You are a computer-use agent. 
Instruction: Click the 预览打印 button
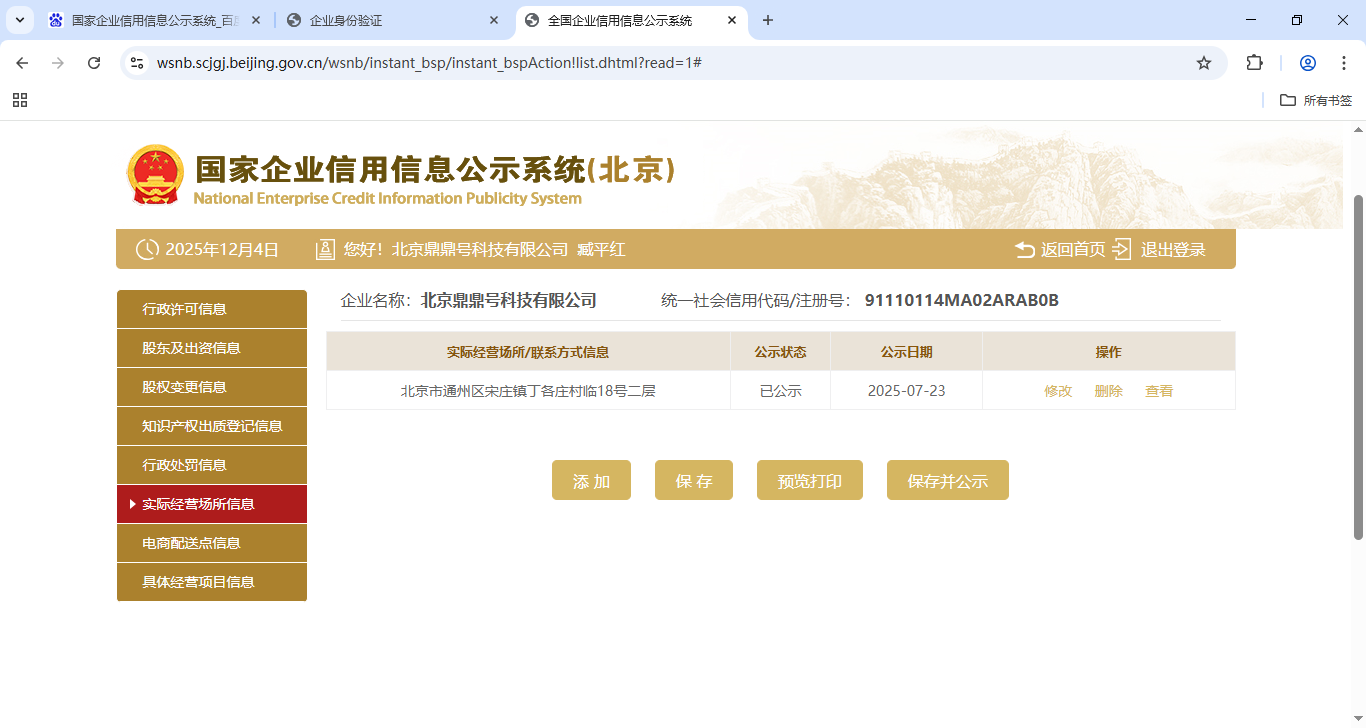[x=810, y=481]
